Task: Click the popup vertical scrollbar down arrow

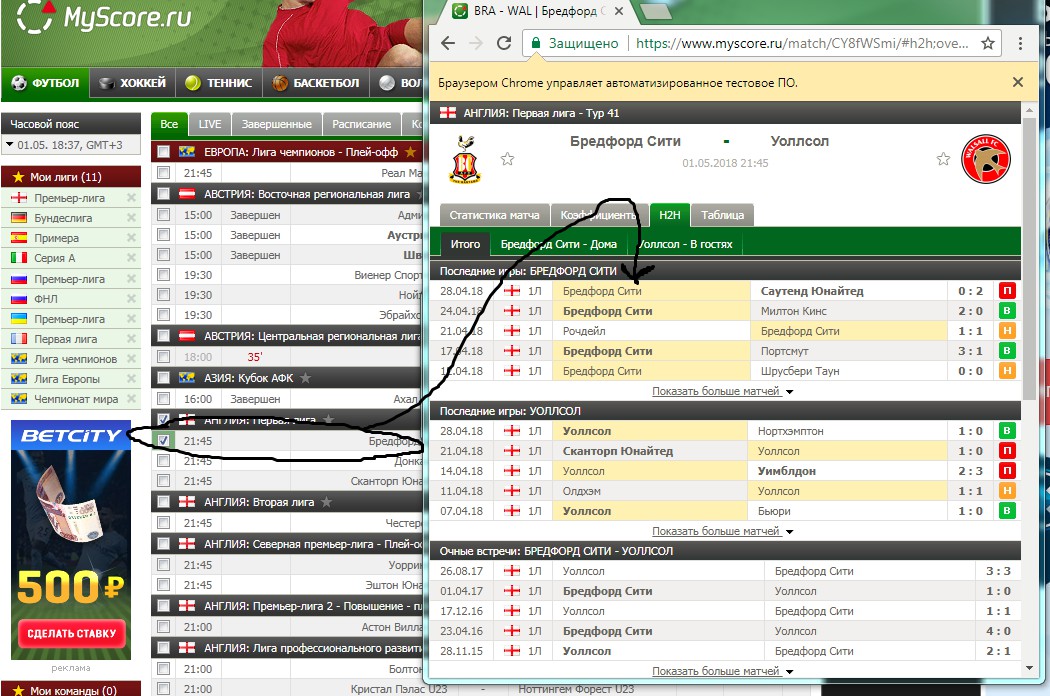Action: 1029,669
